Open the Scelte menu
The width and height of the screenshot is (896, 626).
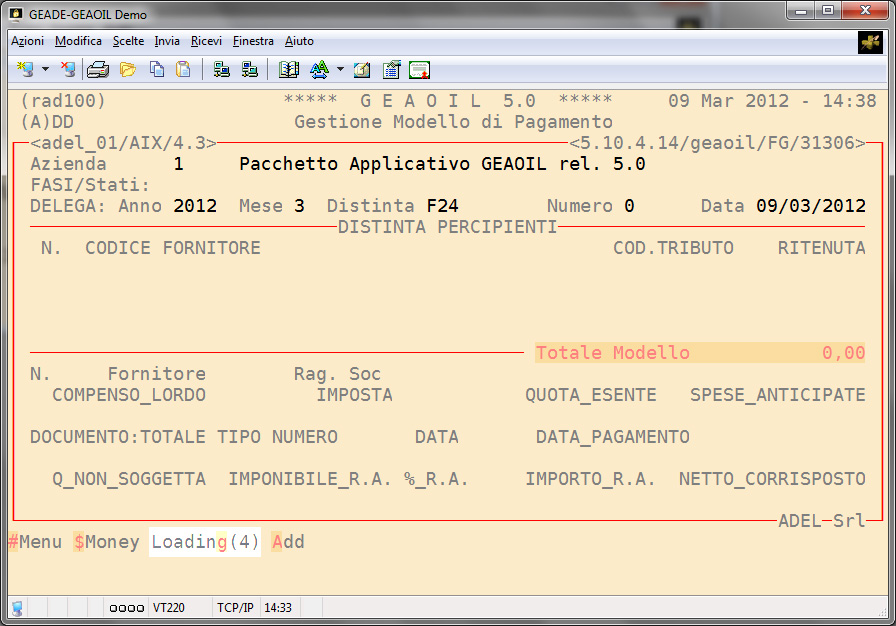pos(128,41)
